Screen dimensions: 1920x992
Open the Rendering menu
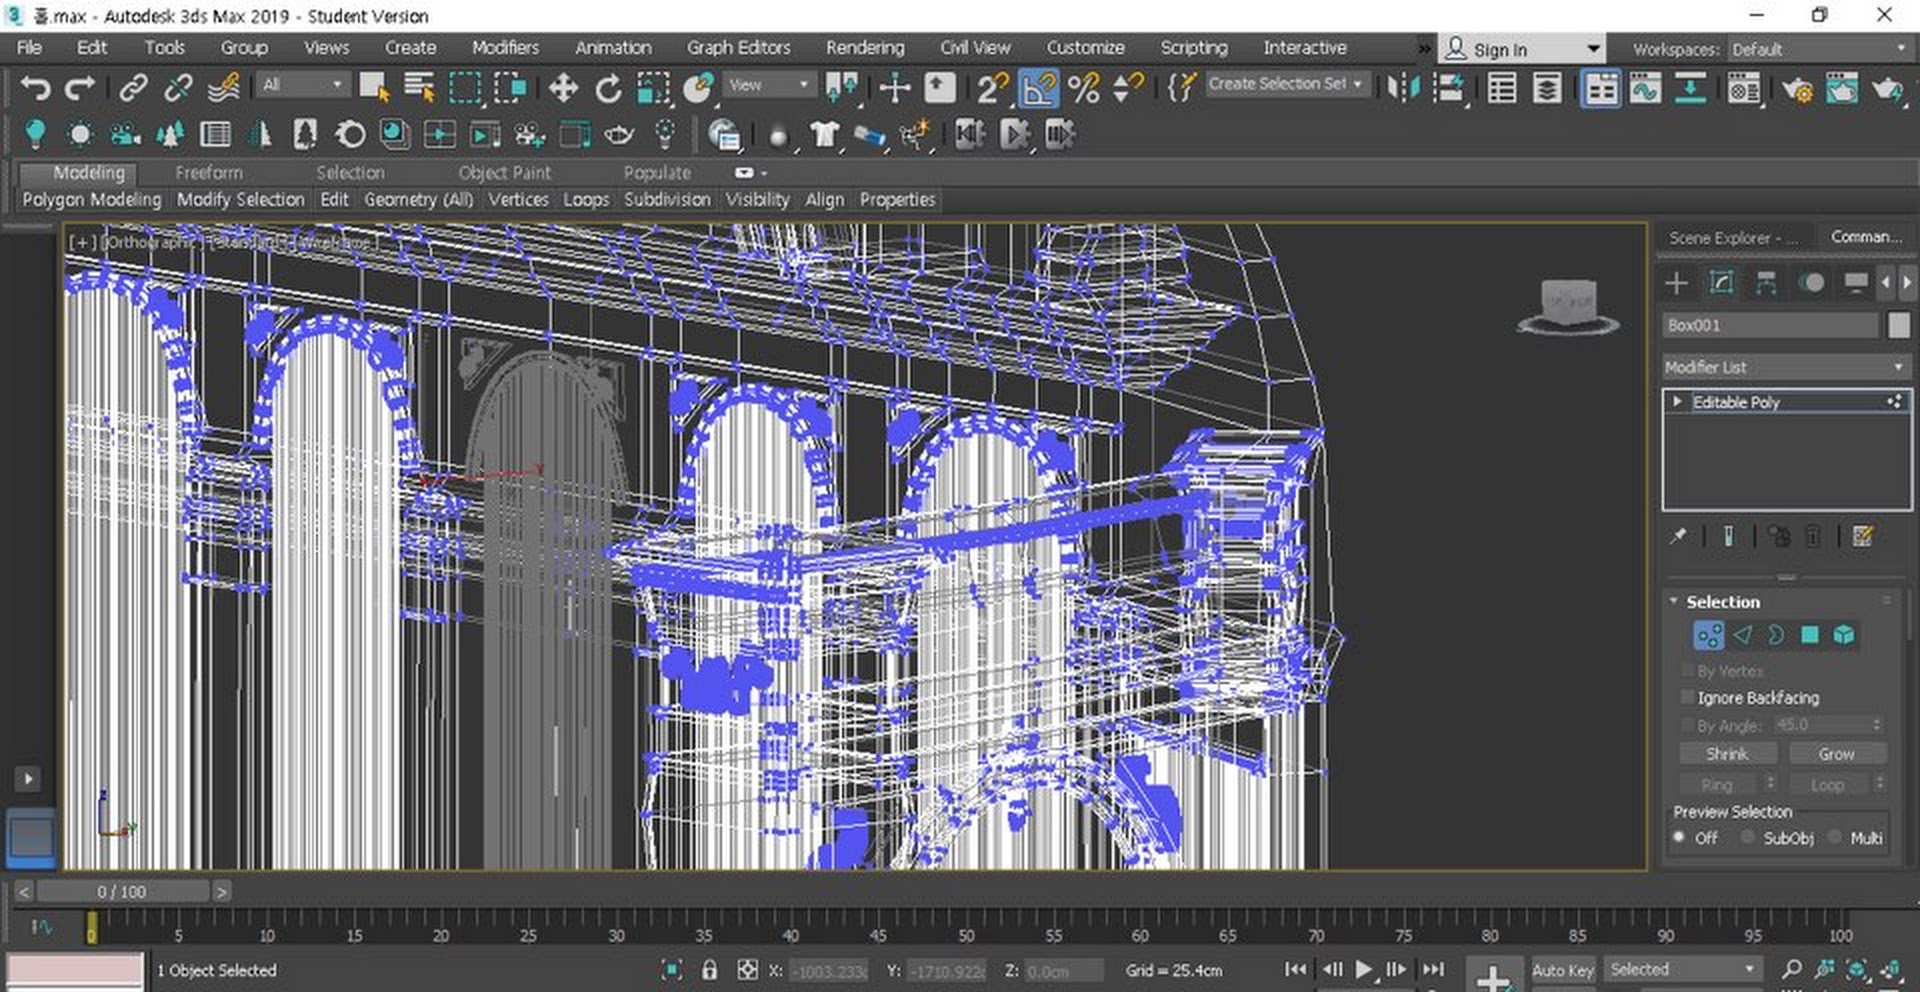pos(864,47)
